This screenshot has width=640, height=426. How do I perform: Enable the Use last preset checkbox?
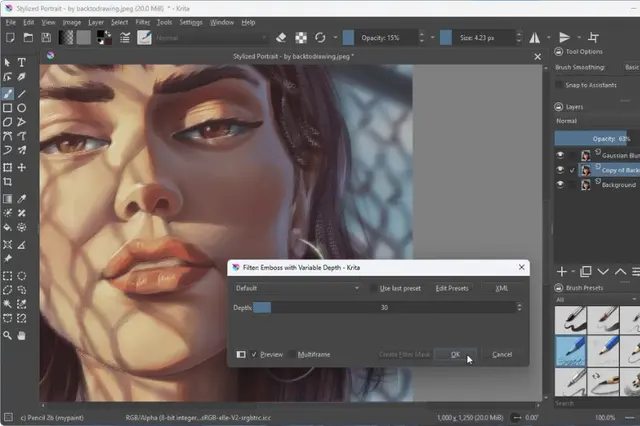373,288
